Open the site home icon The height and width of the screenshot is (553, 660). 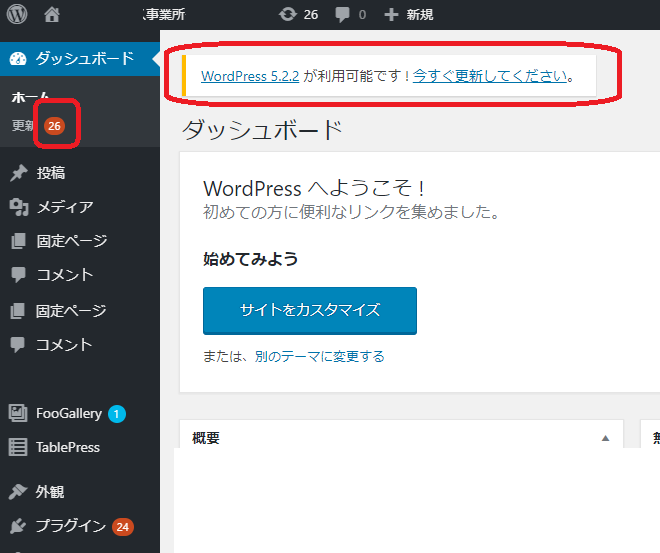click(x=52, y=15)
